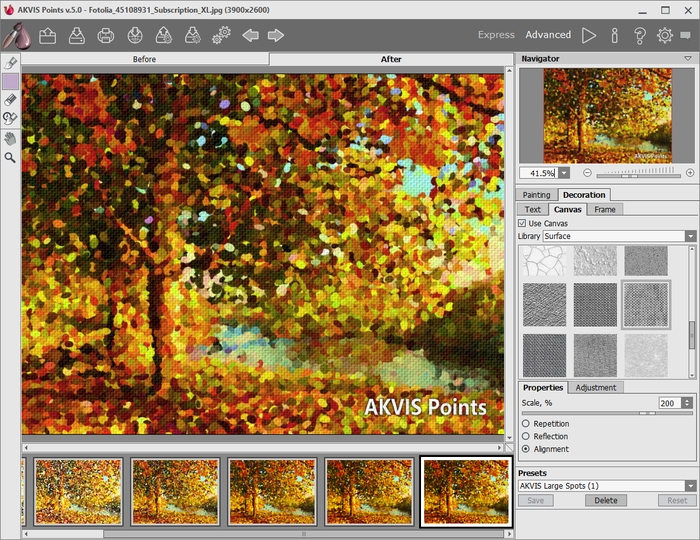Select the first full result thumbnail

78,491
